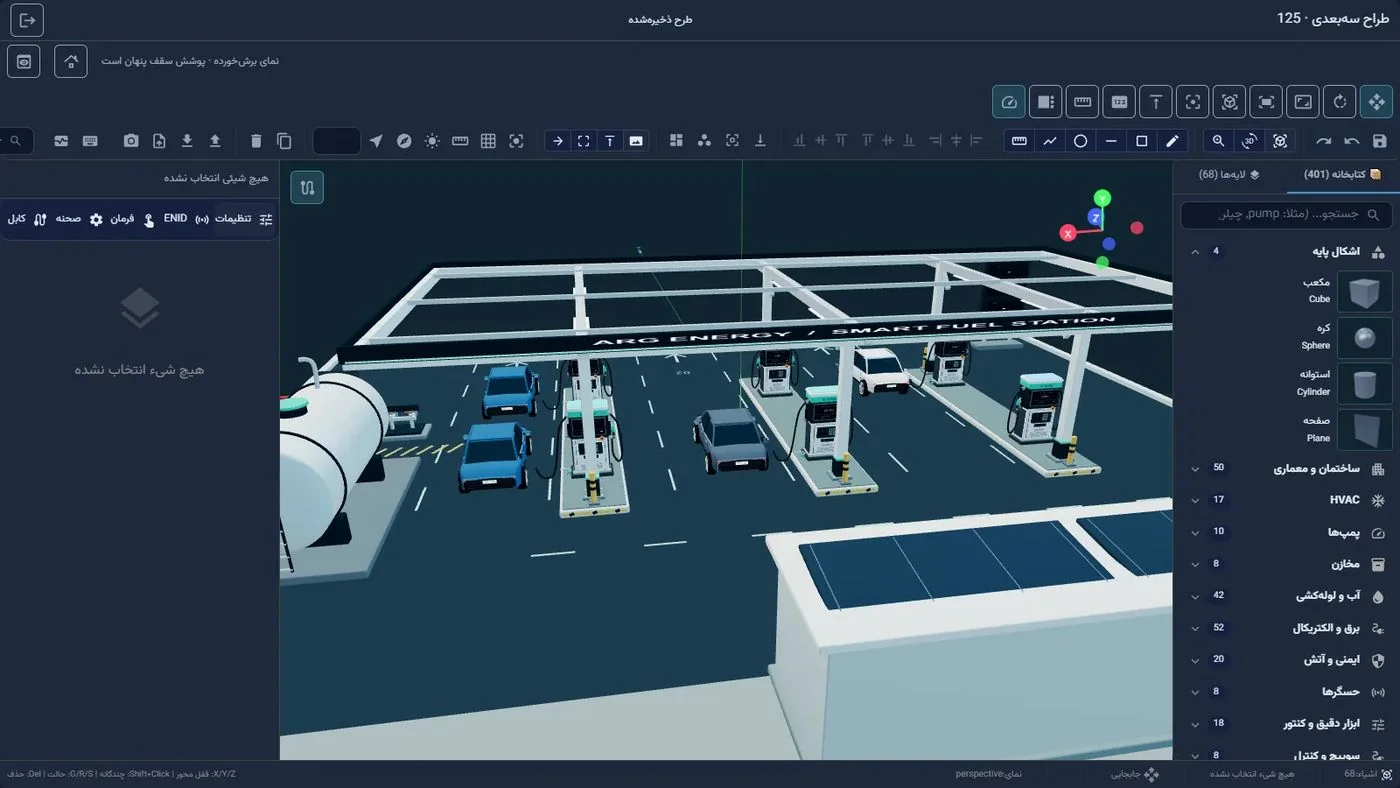This screenshot has height=788, width=1400.
Task: Toggle the speedometer gauge button
Action: (1008, 101)
